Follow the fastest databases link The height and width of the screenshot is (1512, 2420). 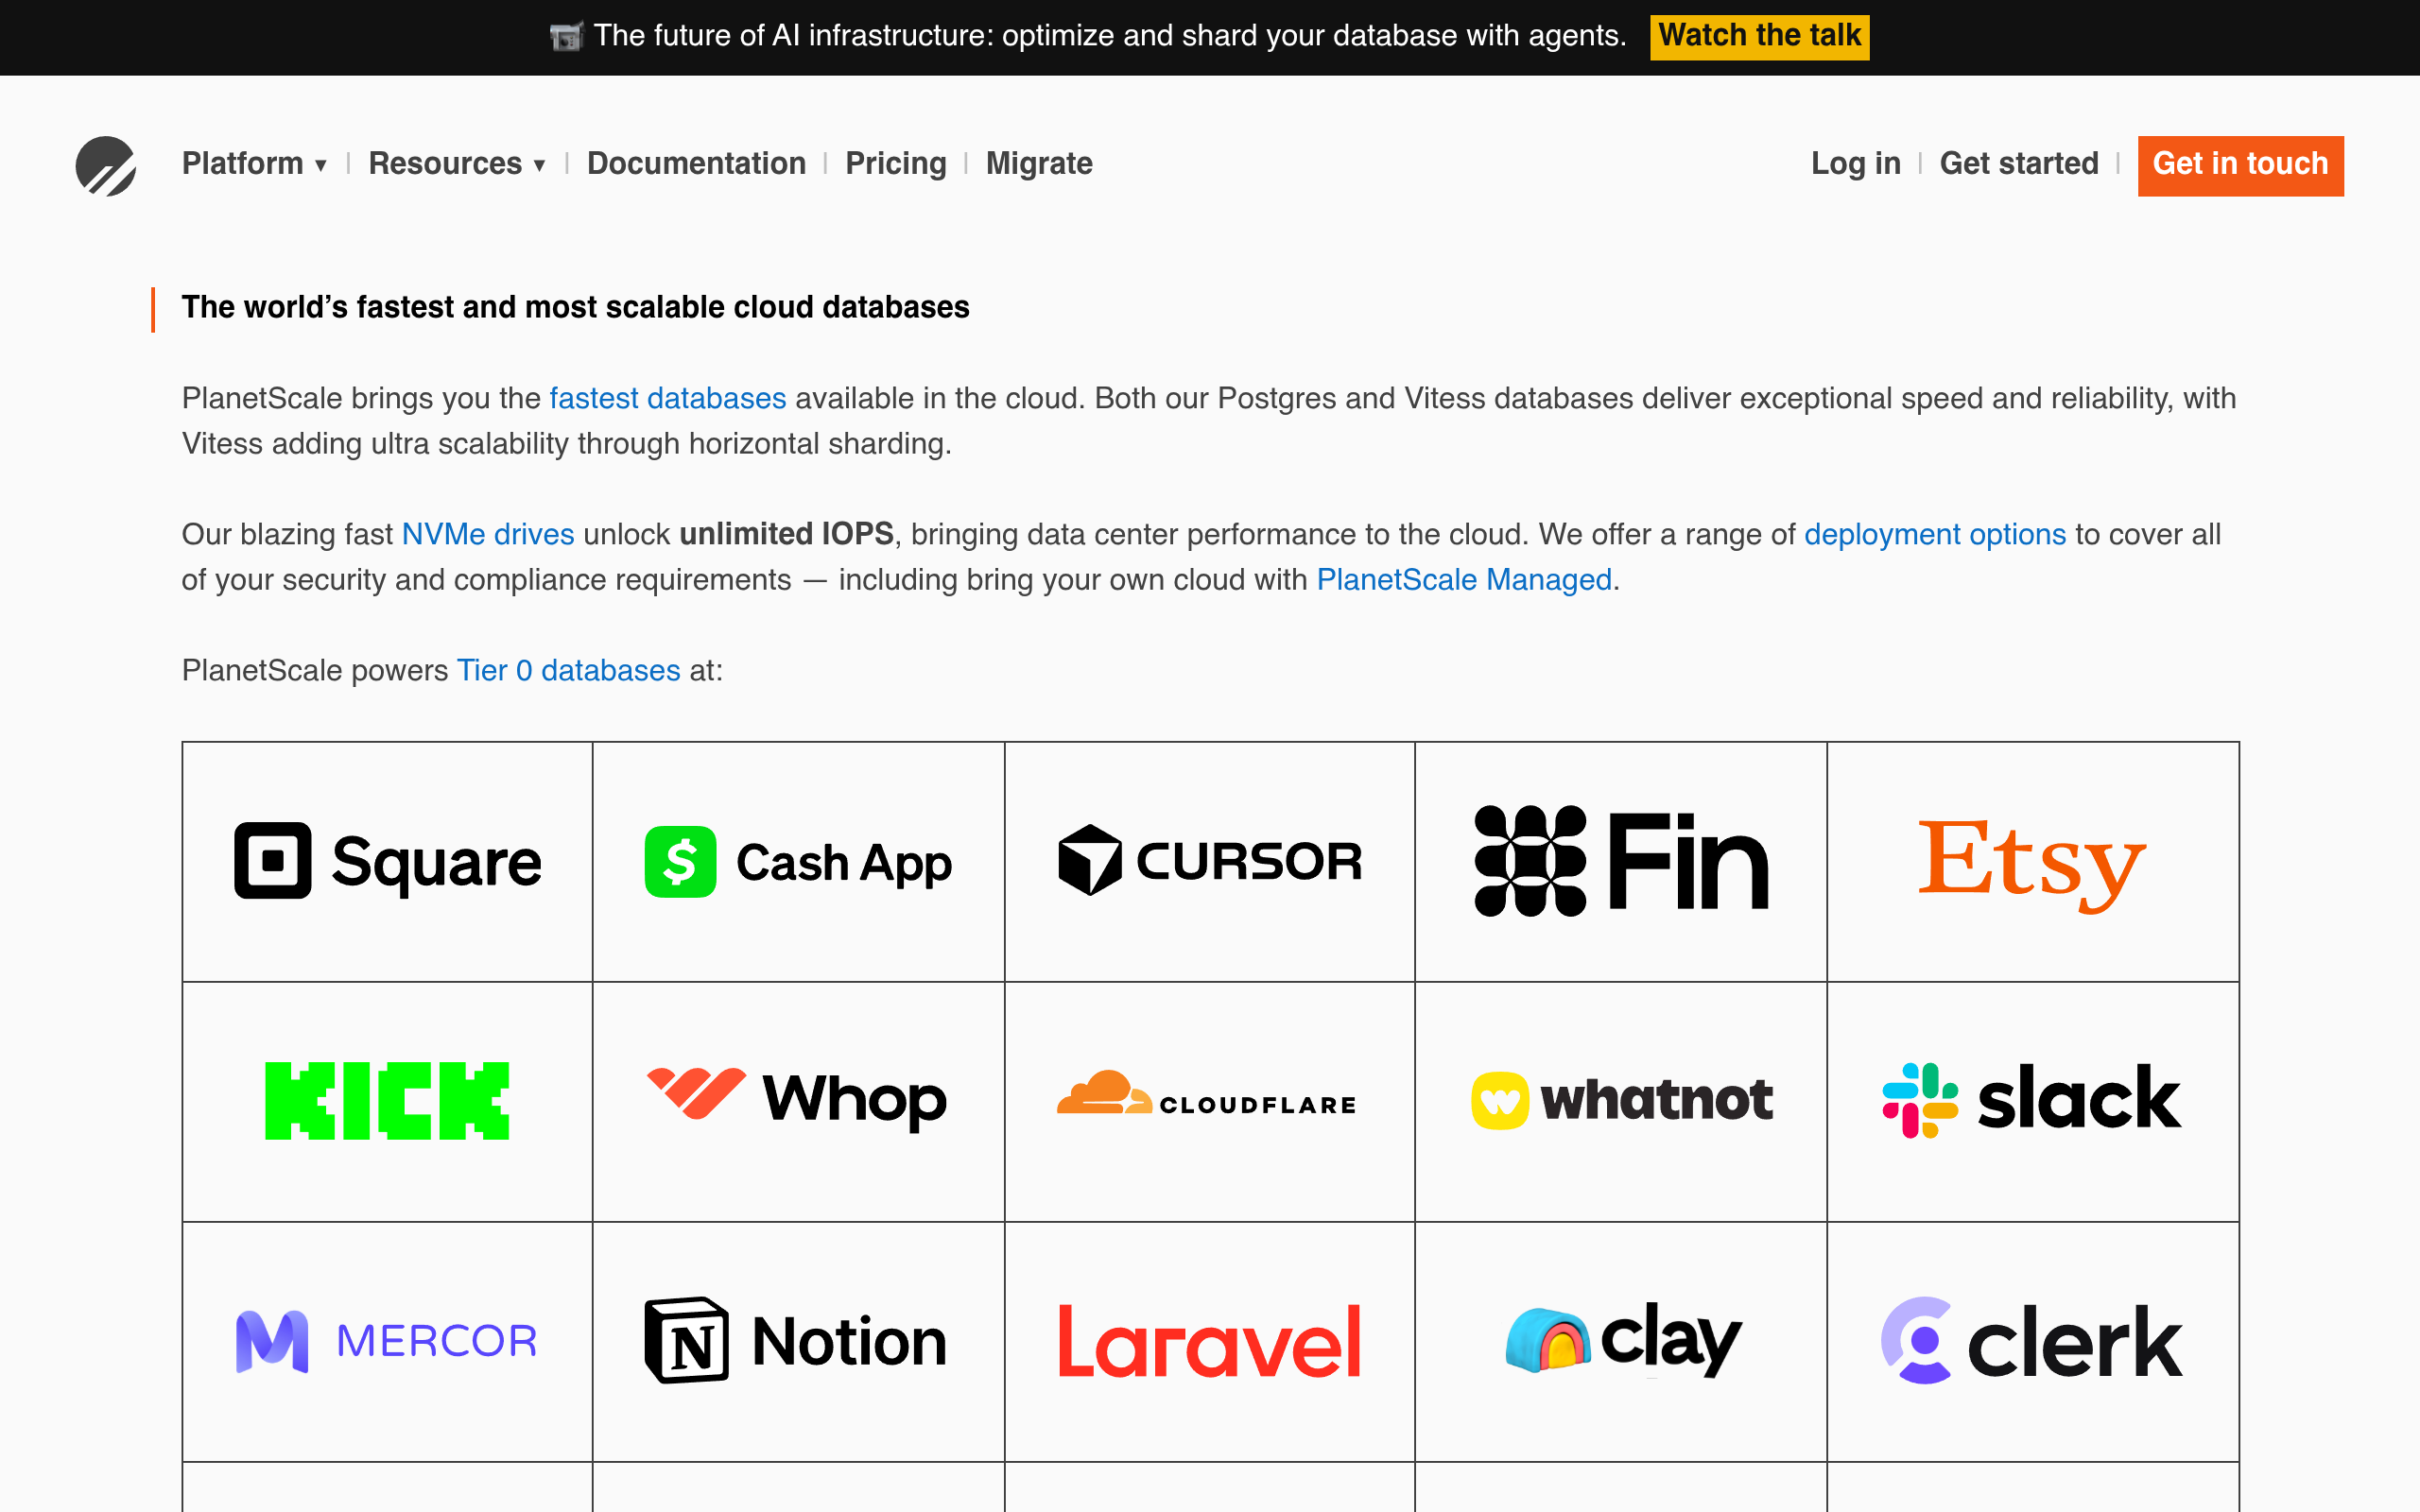(x=668, y=399)
